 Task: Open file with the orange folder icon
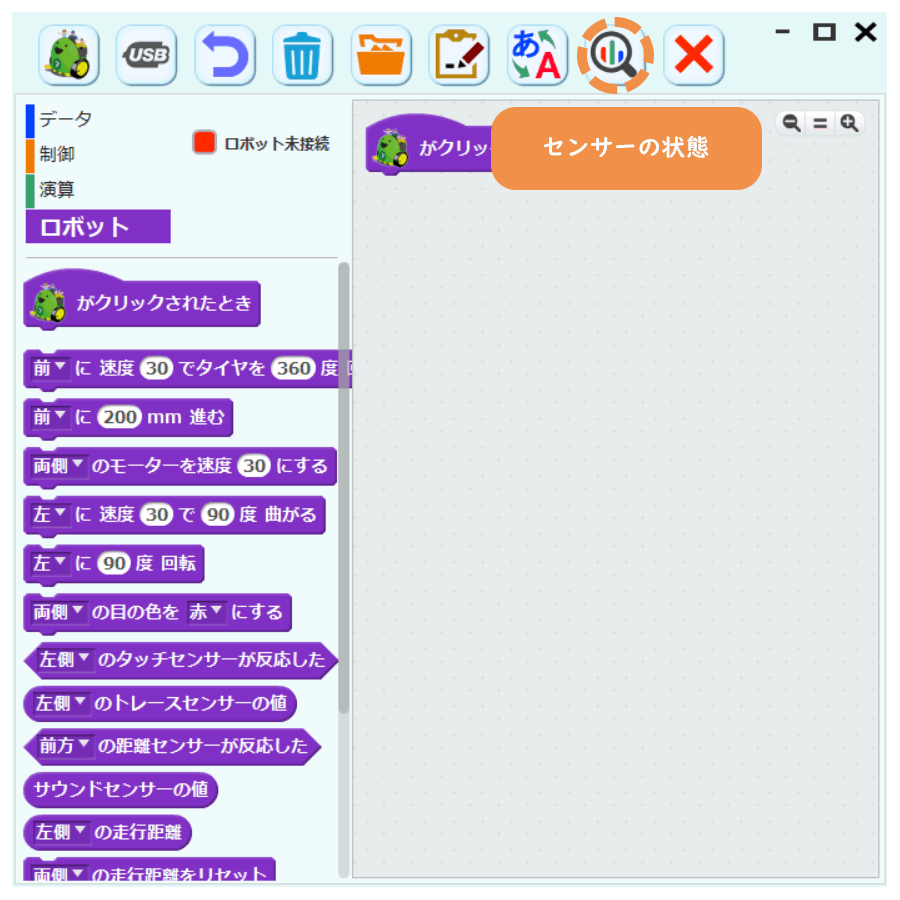coord(381,55)
